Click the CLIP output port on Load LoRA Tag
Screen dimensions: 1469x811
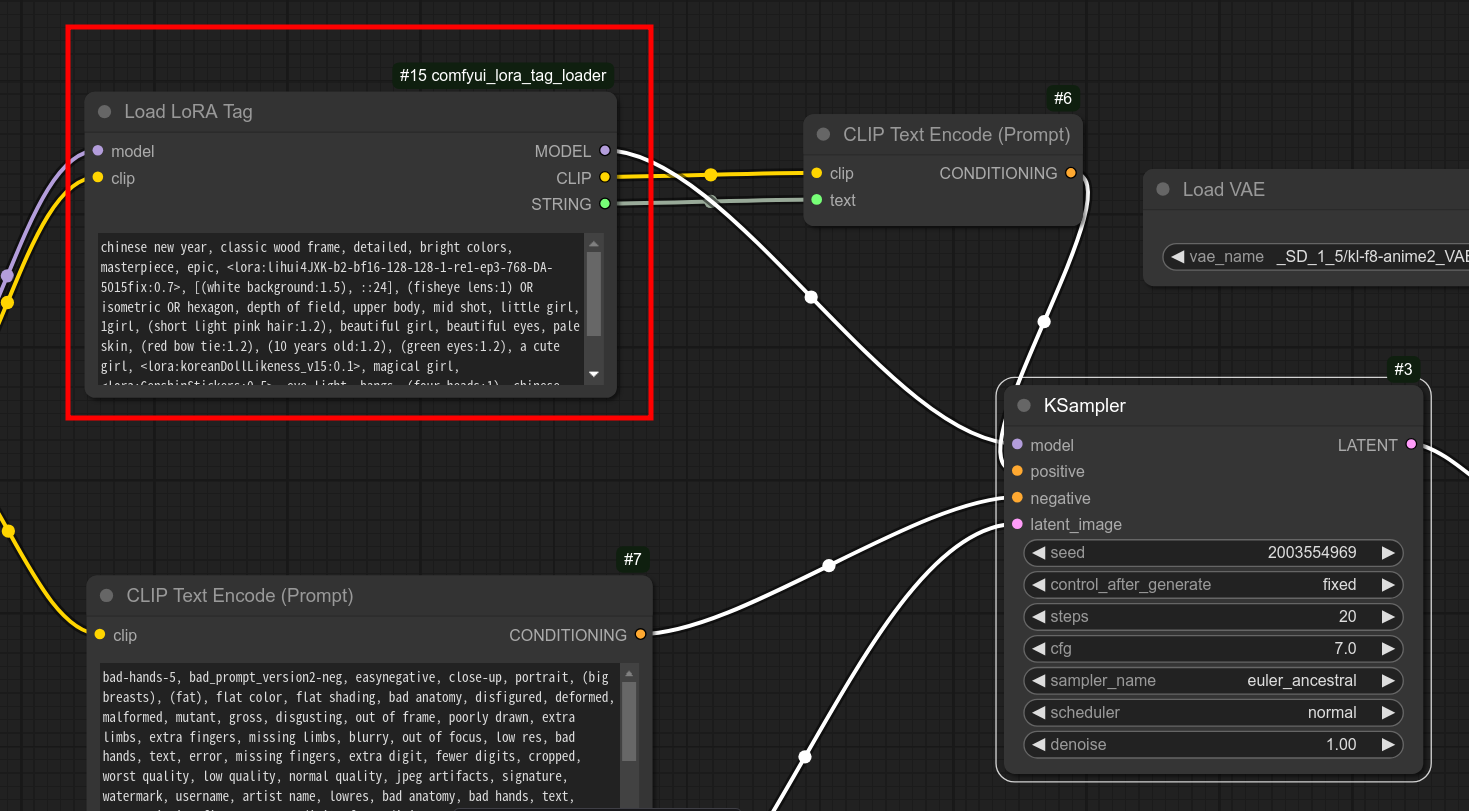[604, 178]
